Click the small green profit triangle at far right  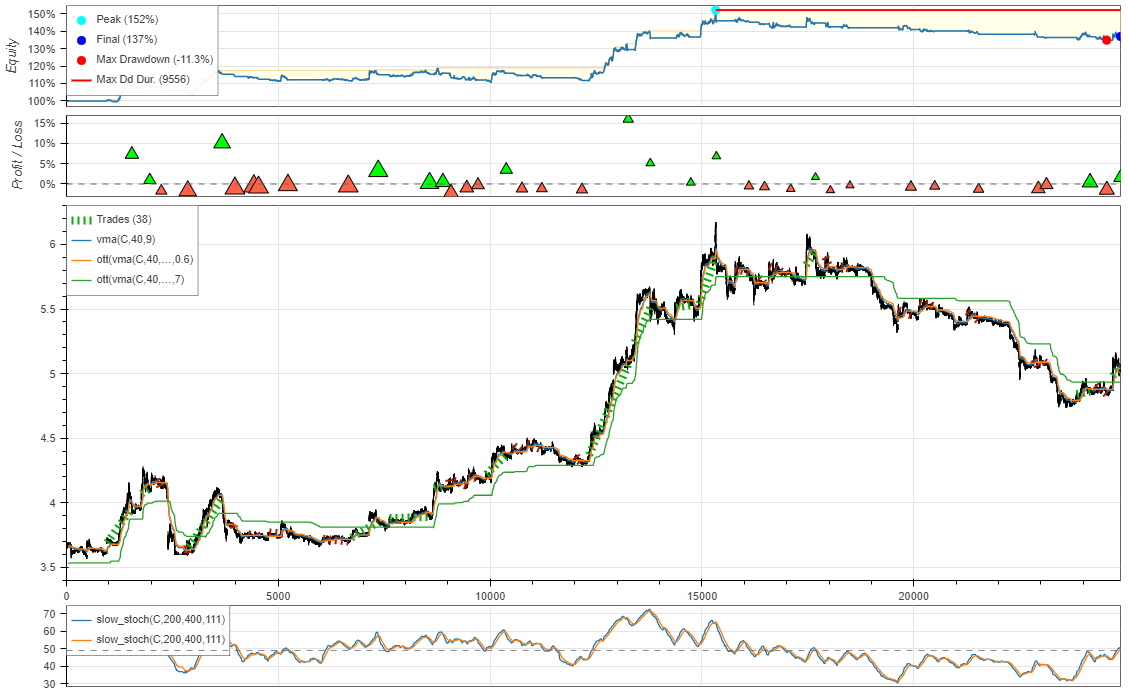[x=1089, y=182]
